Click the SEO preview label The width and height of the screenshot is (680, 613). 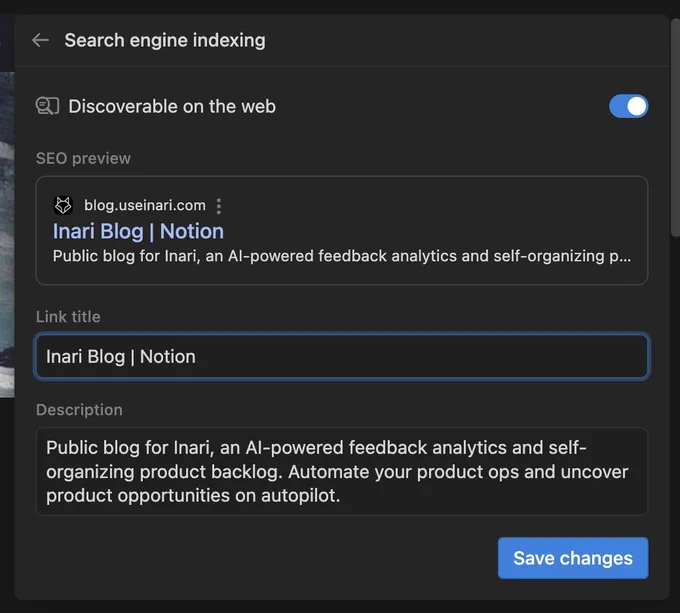coord(83,158)
